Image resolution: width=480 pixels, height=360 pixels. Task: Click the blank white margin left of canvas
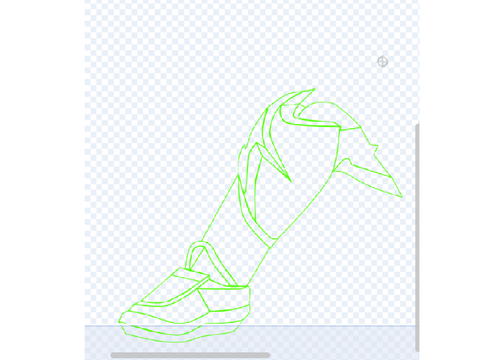pos(42,180)
